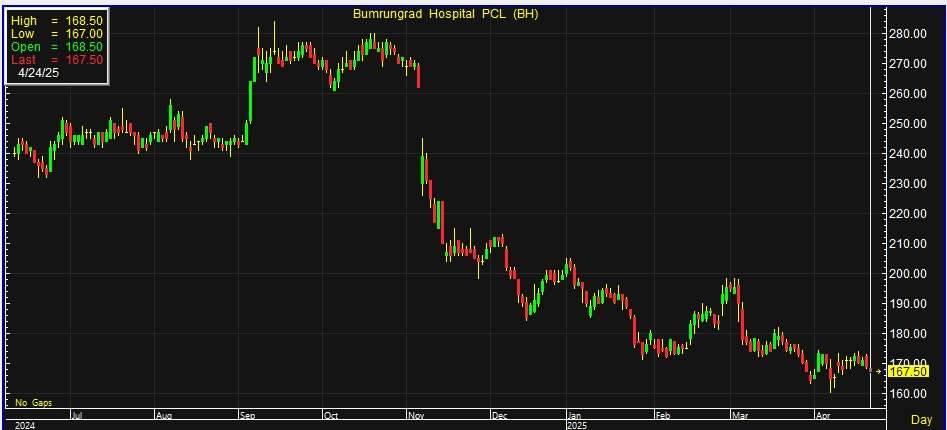
Task: Click the 230.00 price axis label
Action: 908,184
